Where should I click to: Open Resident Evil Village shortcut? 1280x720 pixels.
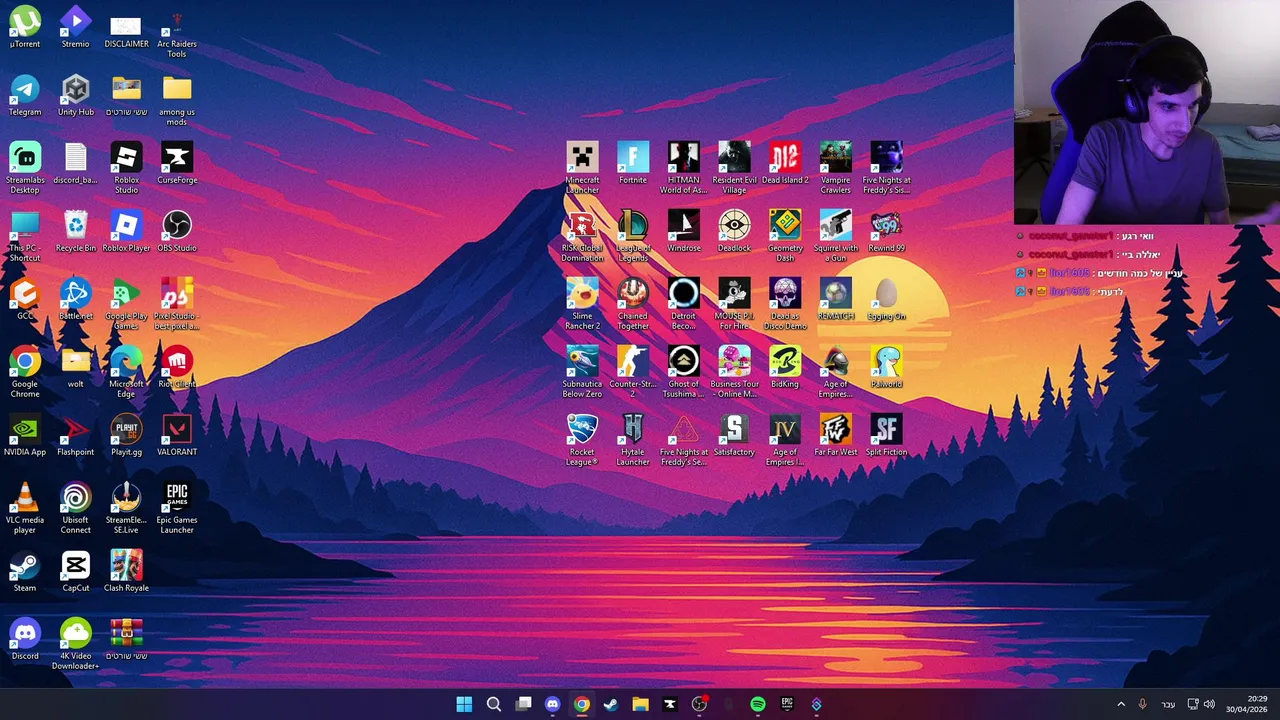[x=734, y=168]
